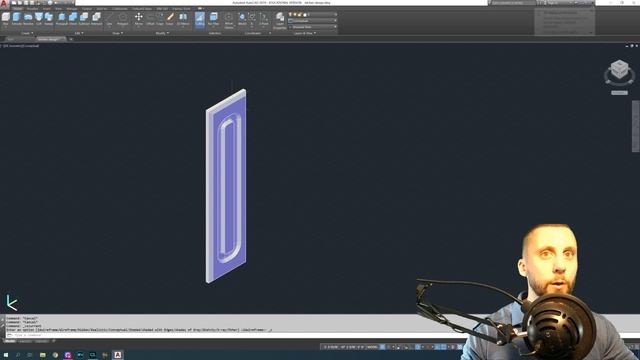The height and width of the screenshot is (360, 640).
Task: Click the viewport controls label at top-left
Action: click(21, 46)
